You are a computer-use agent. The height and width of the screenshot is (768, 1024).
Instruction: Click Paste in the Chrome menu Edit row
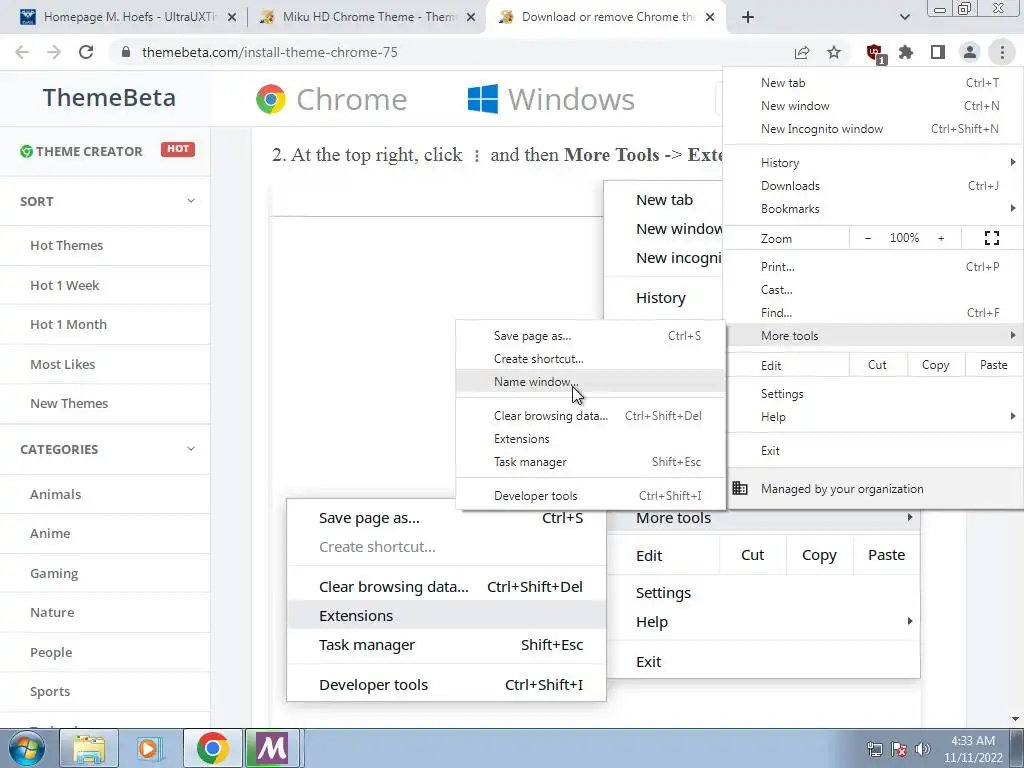pyautogui.click(x=993, y=365)
